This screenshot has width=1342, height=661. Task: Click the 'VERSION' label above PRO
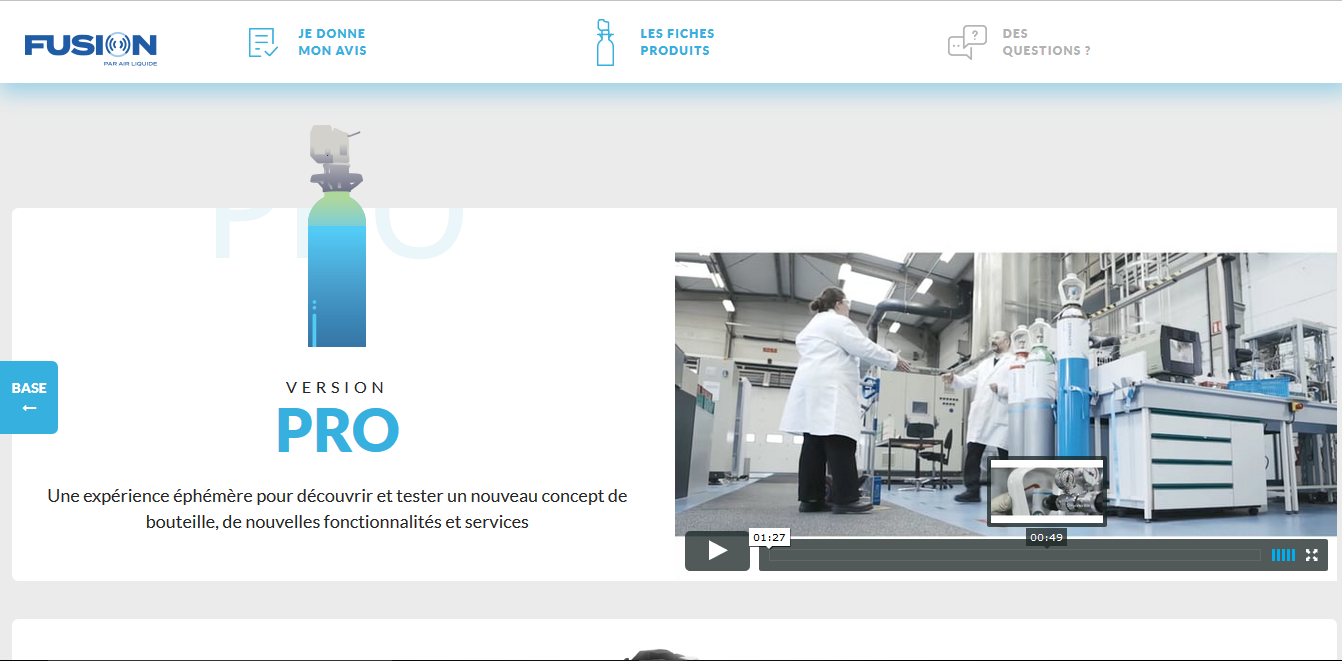336,387
